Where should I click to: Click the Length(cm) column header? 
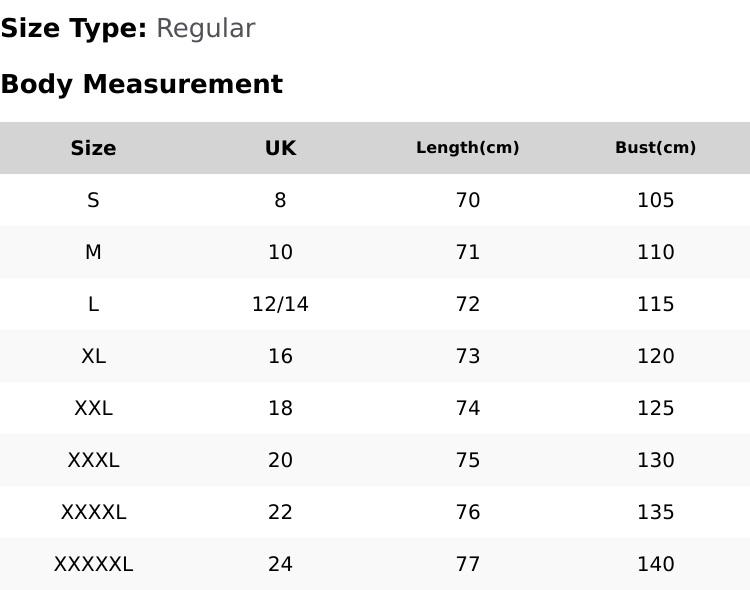click(468, 148)
